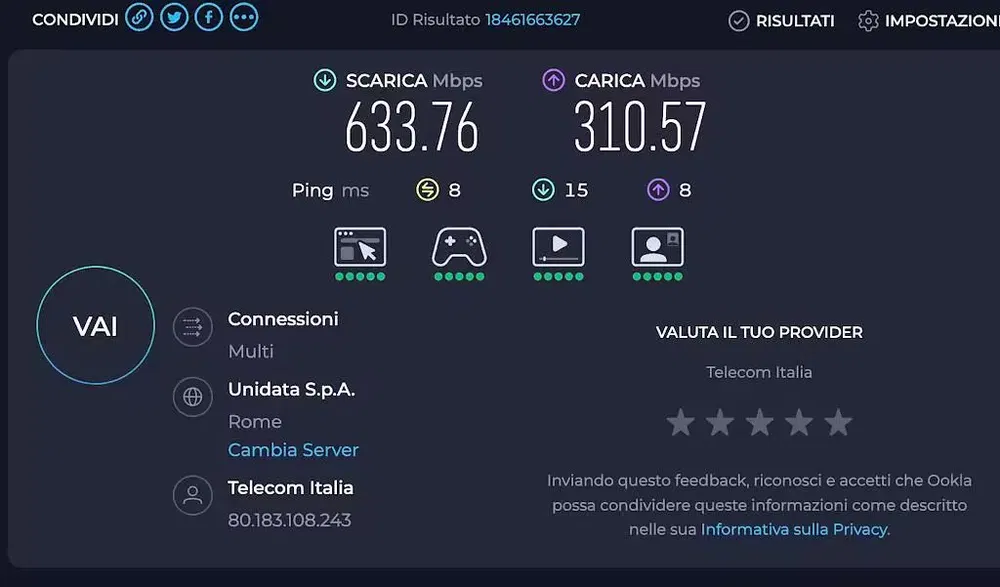The height and width of the screenshot is (587, 1000).
Task: Give Telecom Italia a five-star rating
Action: tap(838, 422)
